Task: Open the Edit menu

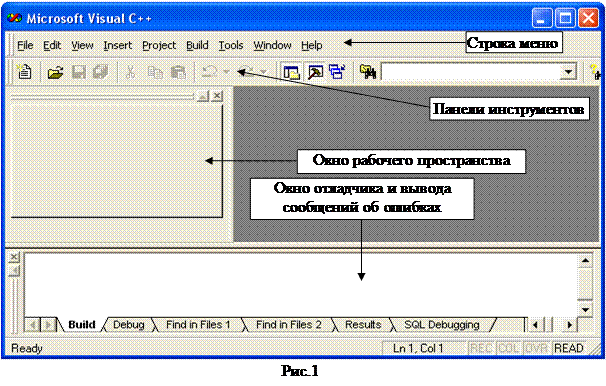Action: tap(52, 46)
